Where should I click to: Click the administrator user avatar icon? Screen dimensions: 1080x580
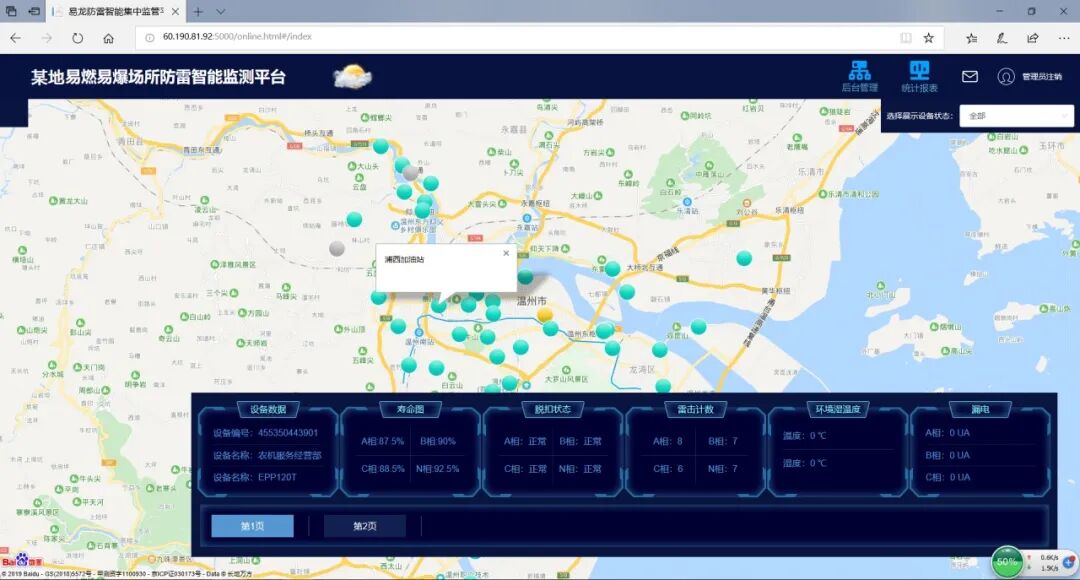(x=1006, y=77)
